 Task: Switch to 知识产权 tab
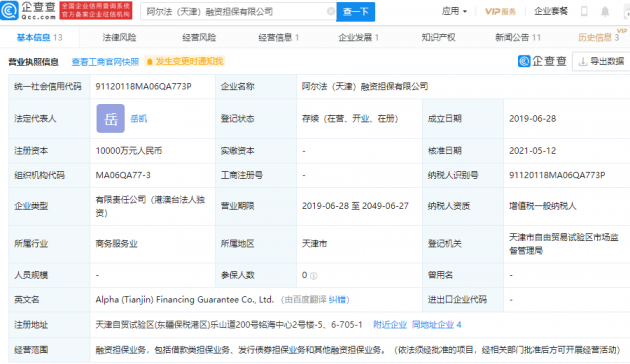(438, 37)
